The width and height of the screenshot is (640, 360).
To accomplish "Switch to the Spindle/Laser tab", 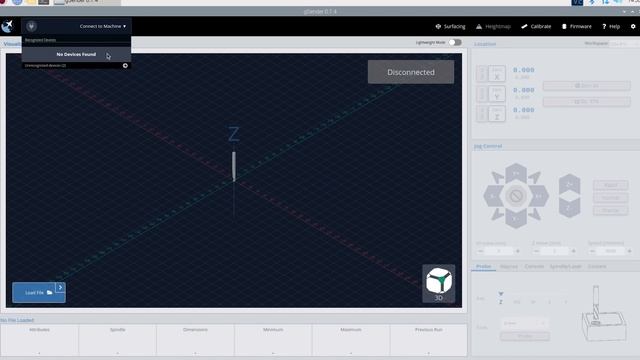I will (x=565, y=267).
